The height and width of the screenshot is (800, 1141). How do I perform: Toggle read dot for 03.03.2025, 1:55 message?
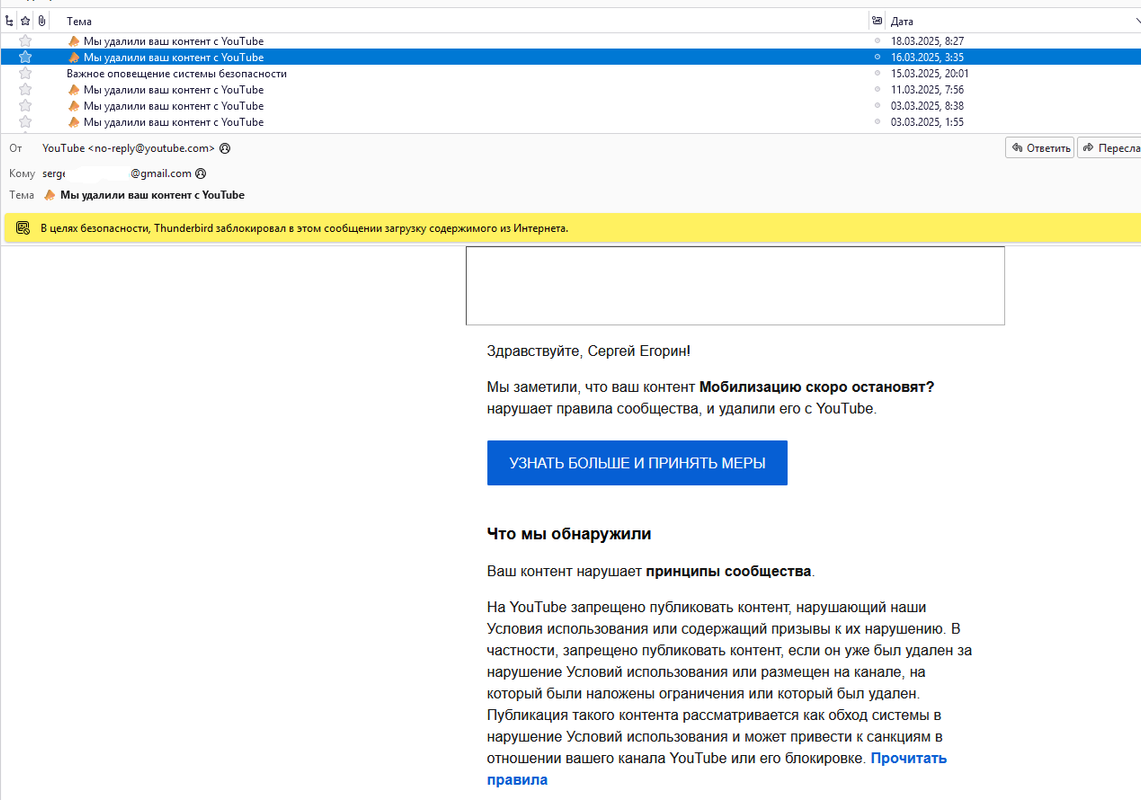click(x=877, y=122)
